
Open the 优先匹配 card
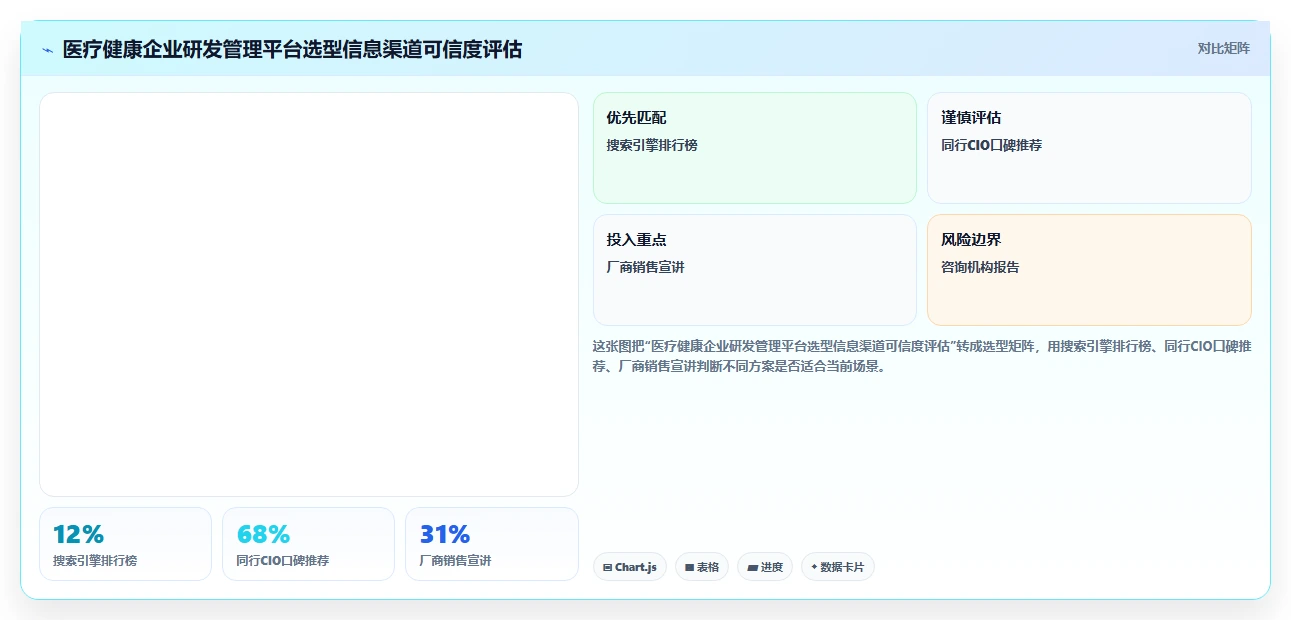click(755, 148)
